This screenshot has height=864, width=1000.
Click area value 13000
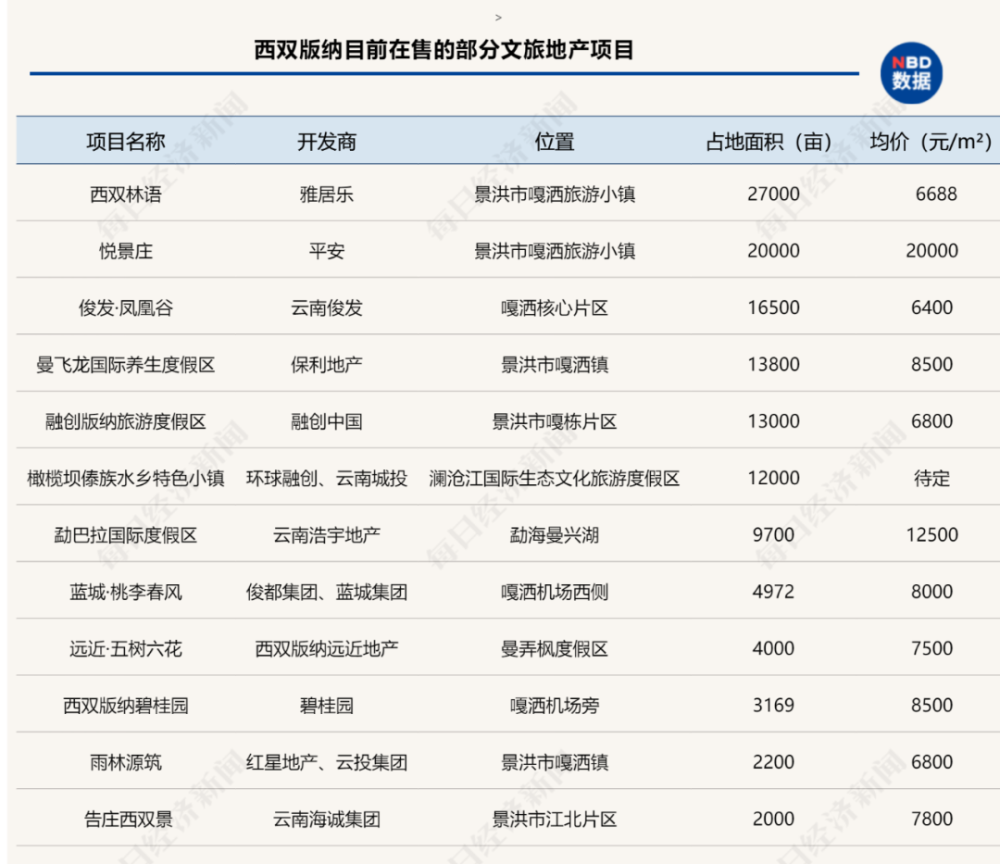pos(774,421)
